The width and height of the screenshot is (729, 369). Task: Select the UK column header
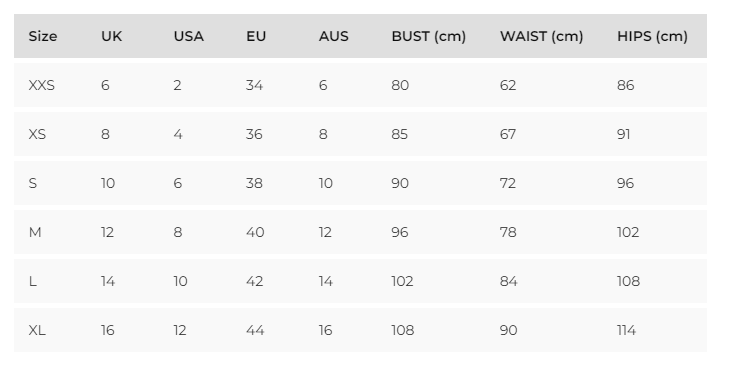(x=112, y=36)
